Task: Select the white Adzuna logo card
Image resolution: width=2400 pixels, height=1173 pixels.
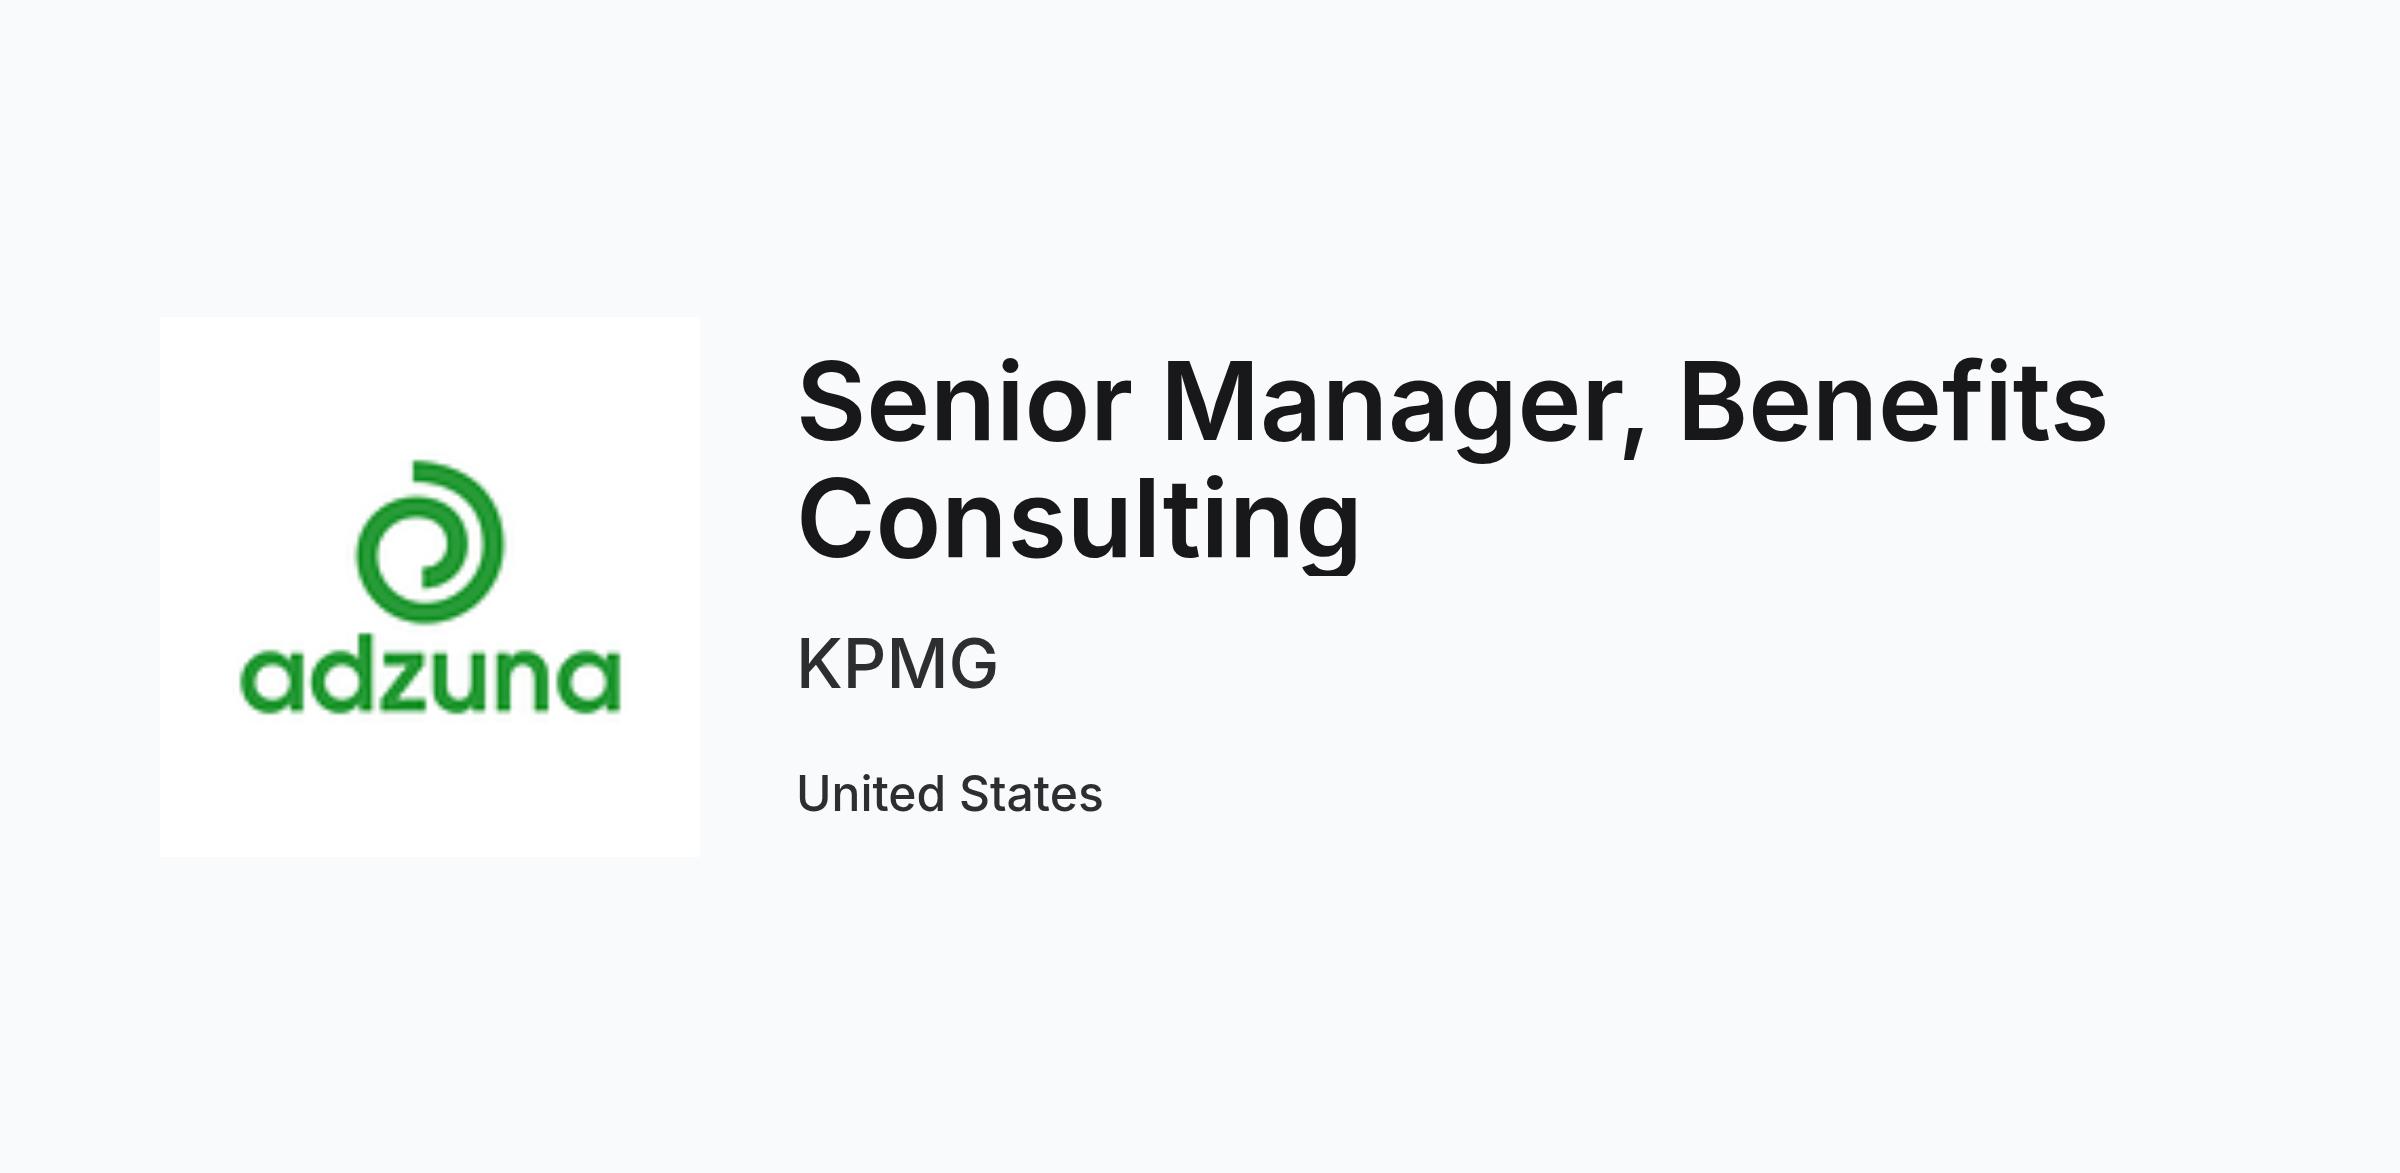Action: tap(430, 587)
